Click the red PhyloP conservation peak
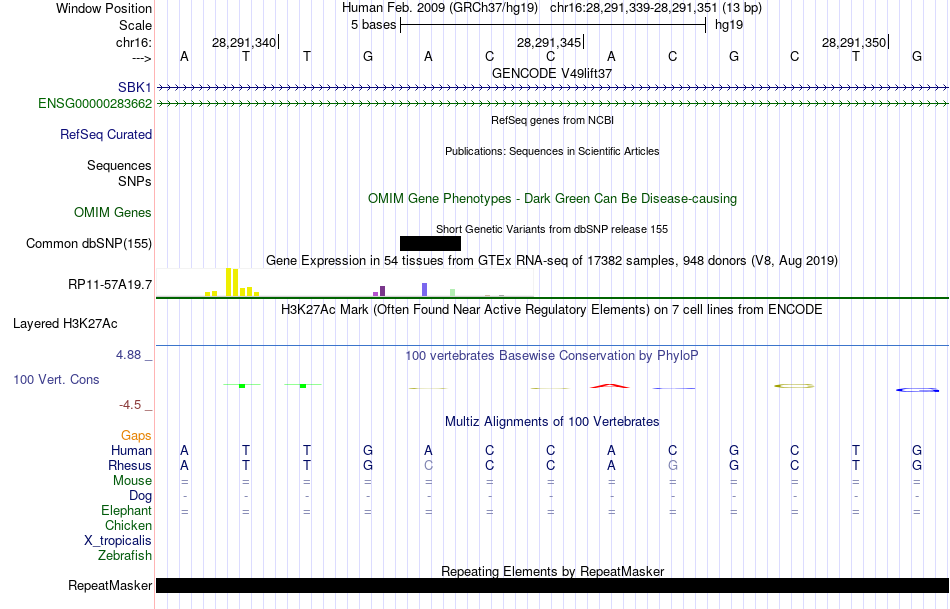950x609 pixels. (x=610, y=385)
